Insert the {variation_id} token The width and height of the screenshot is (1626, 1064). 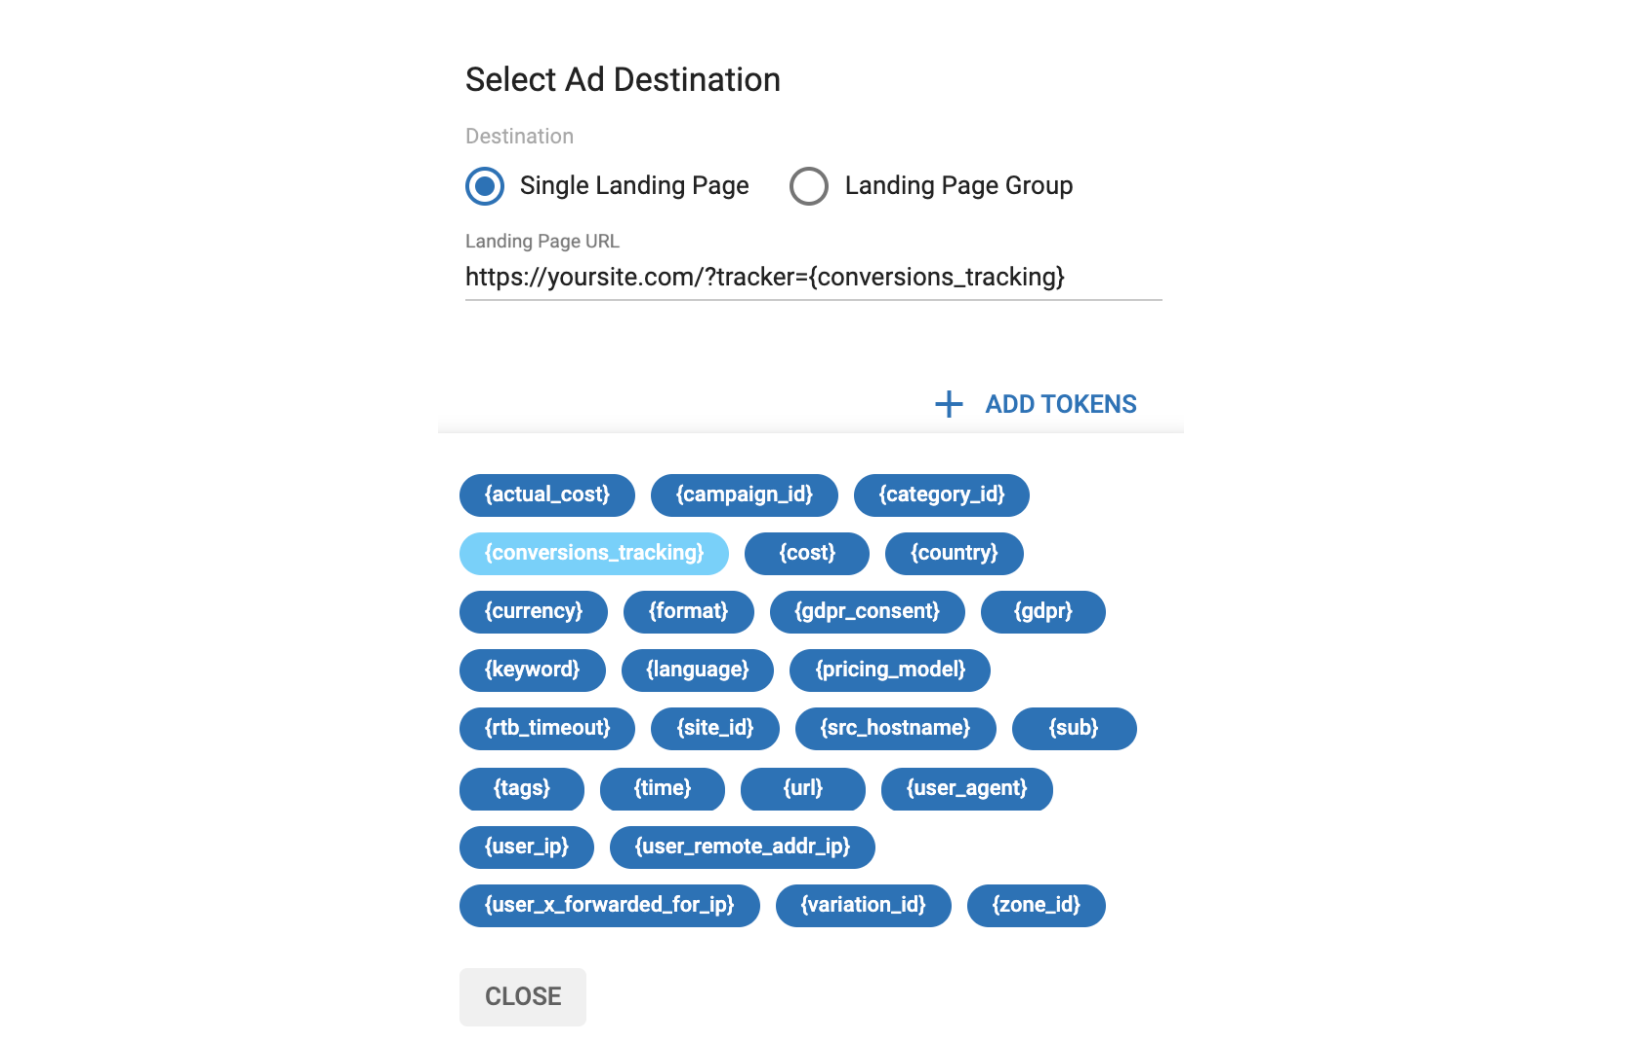coord(863,905)
